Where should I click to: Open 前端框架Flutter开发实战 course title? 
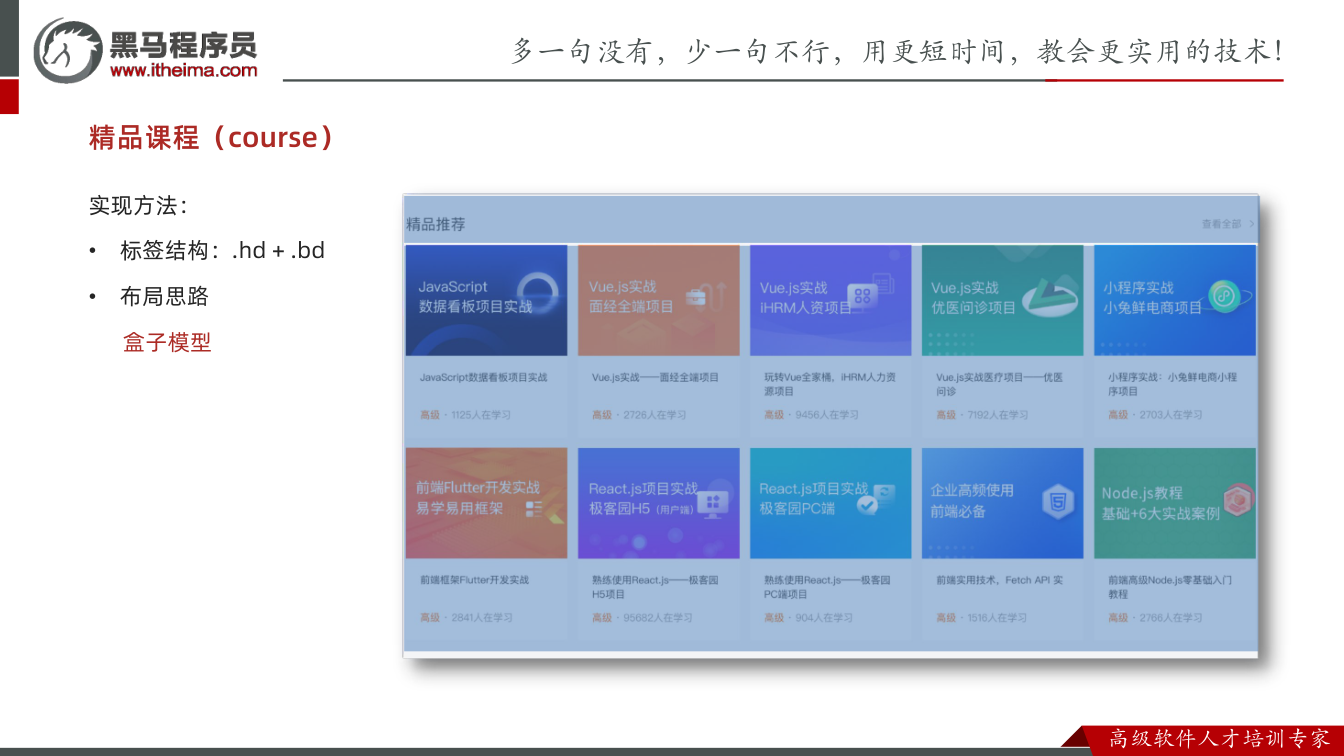pyautogui.click(x=475, y=580)
